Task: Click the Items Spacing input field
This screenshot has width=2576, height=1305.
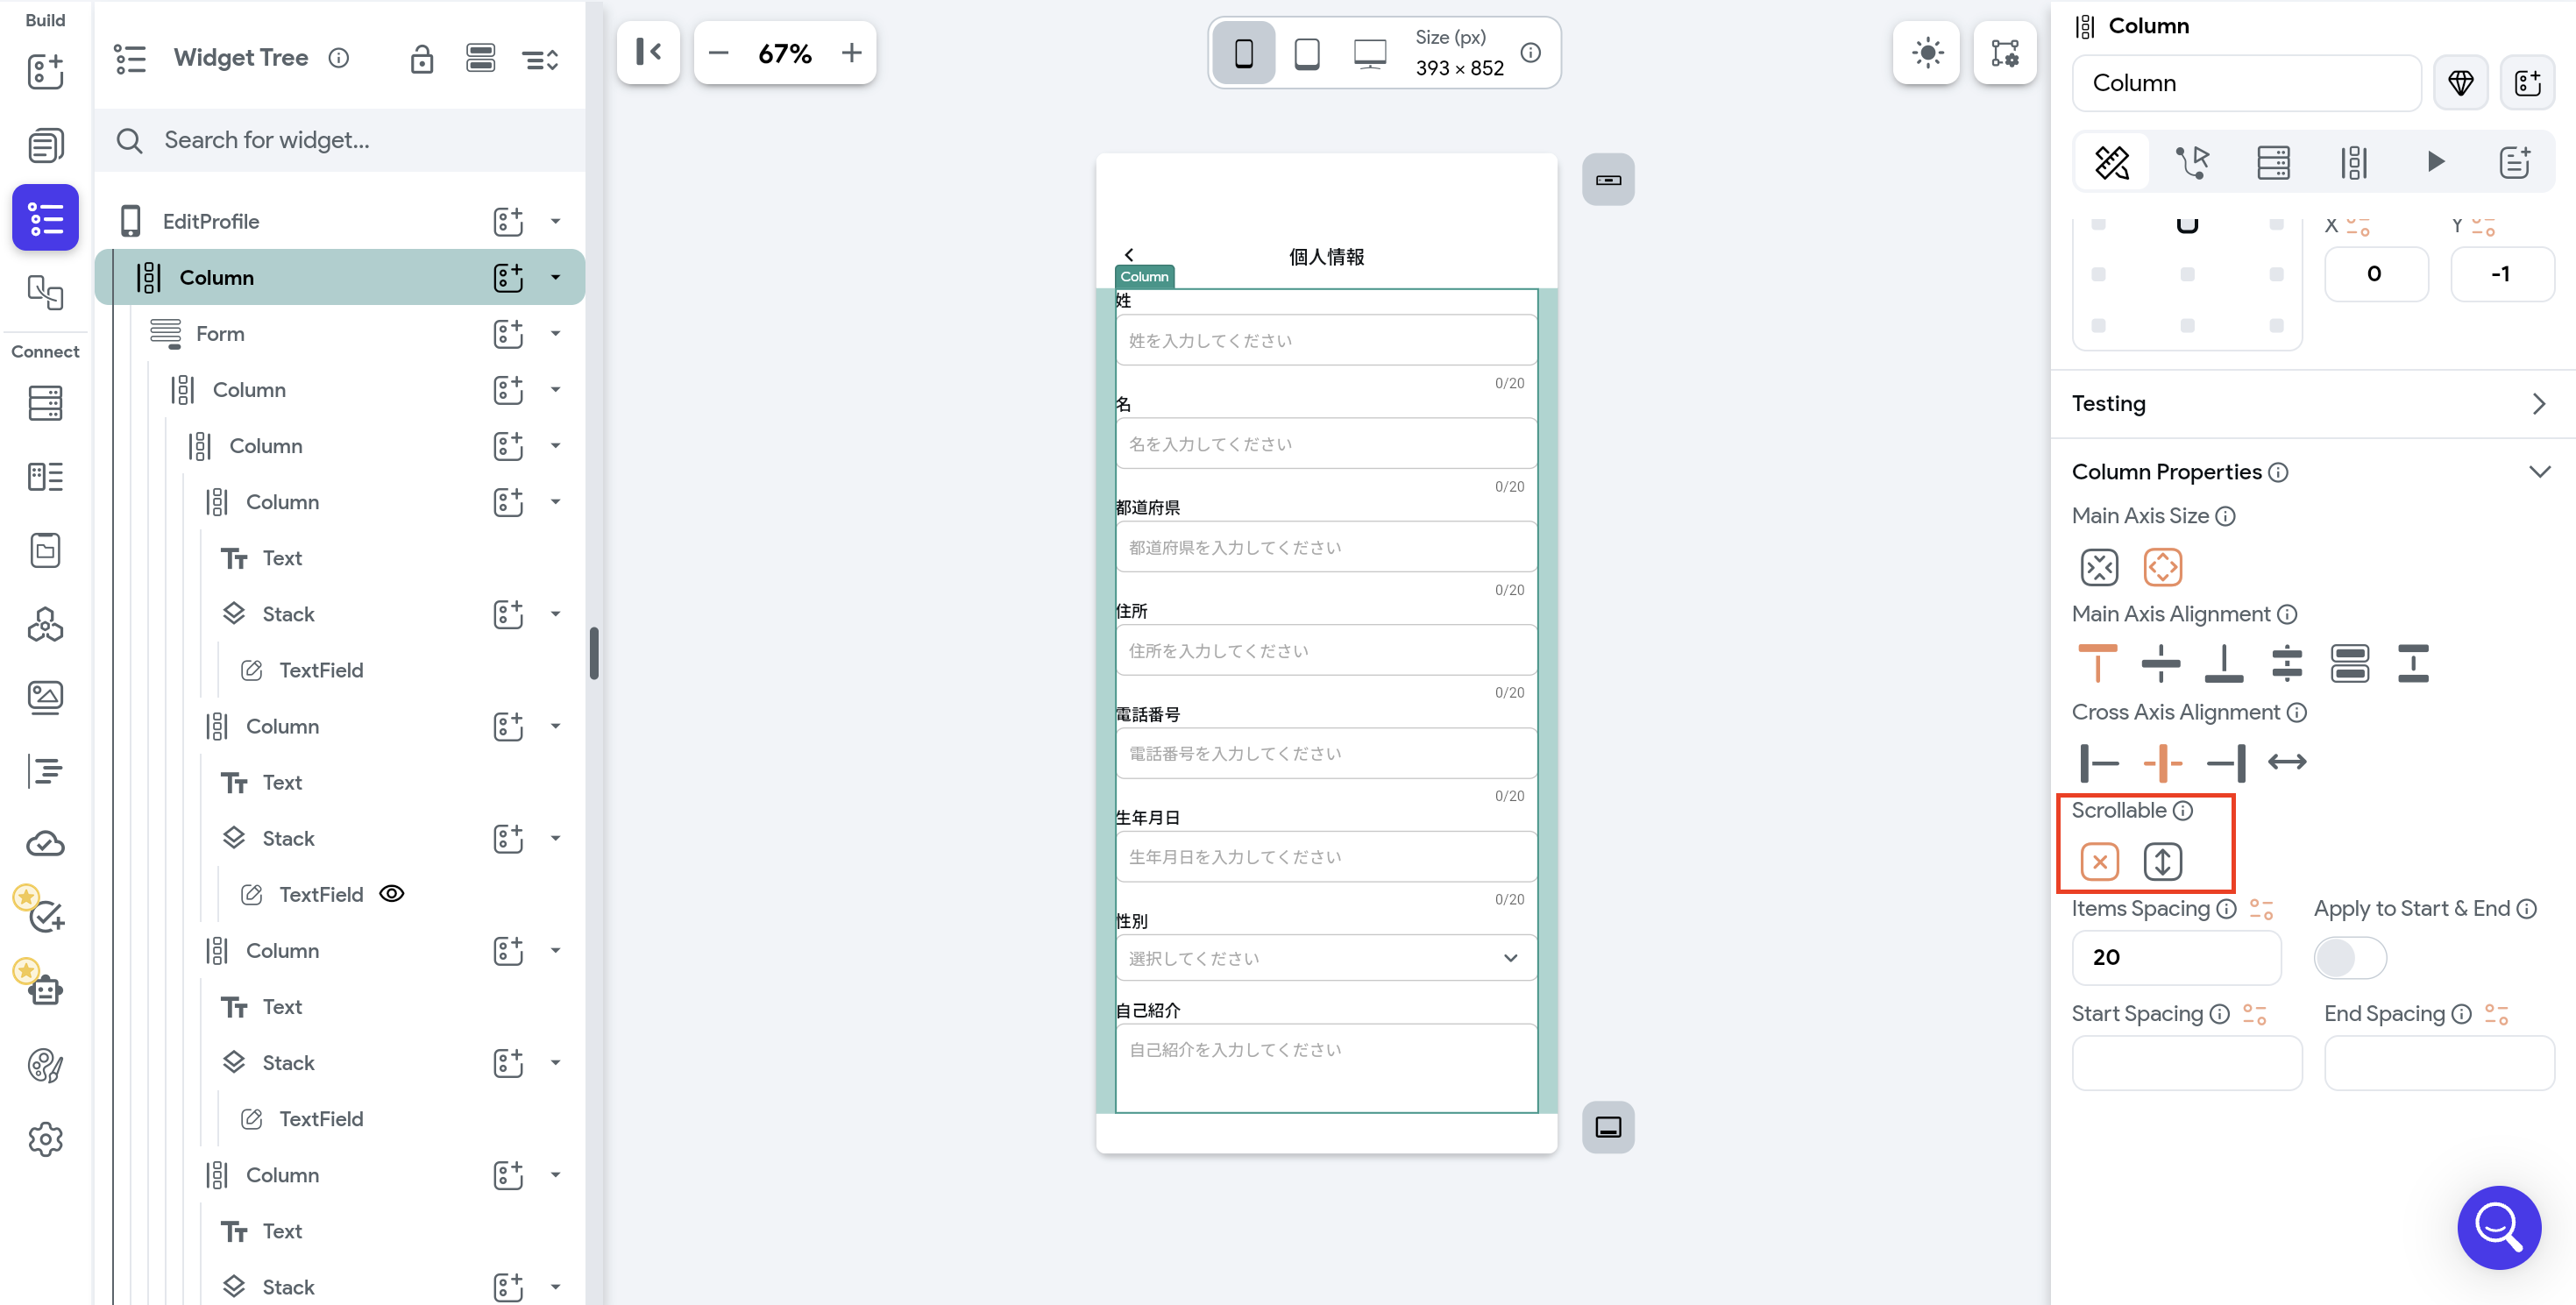Action: coord(2176,958)
